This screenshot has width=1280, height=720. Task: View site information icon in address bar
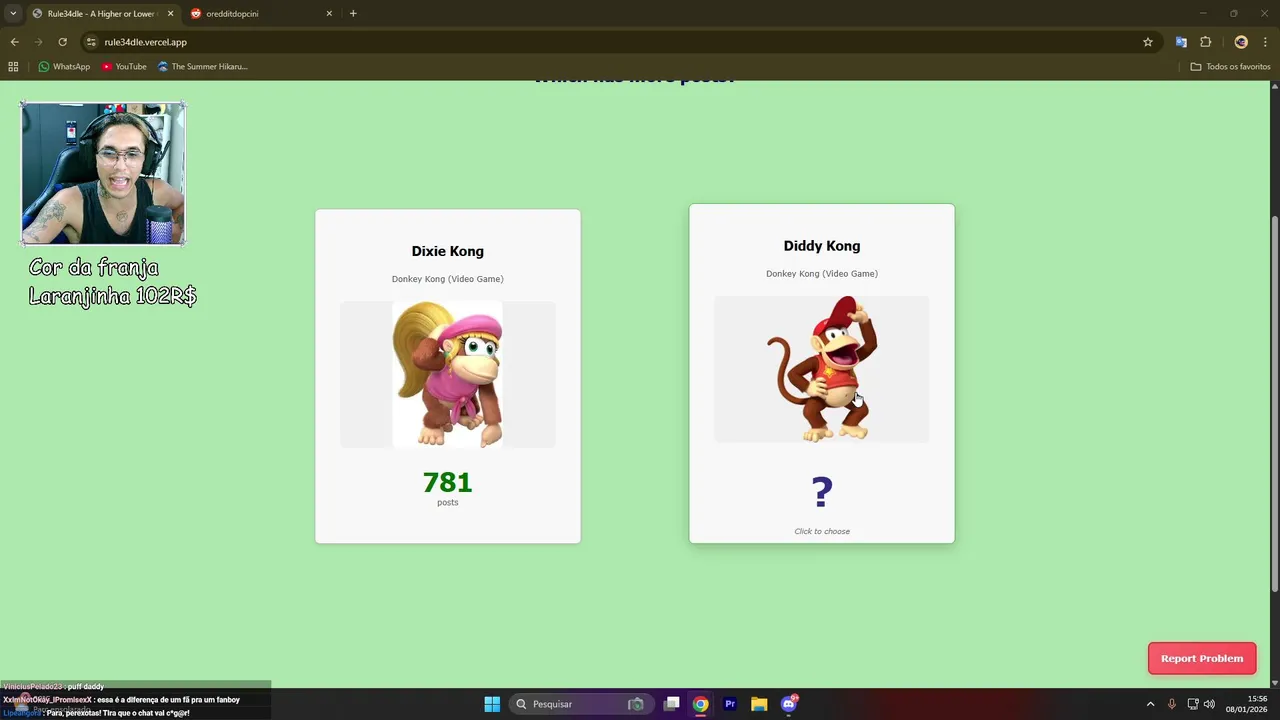click(x=91, y=42)
